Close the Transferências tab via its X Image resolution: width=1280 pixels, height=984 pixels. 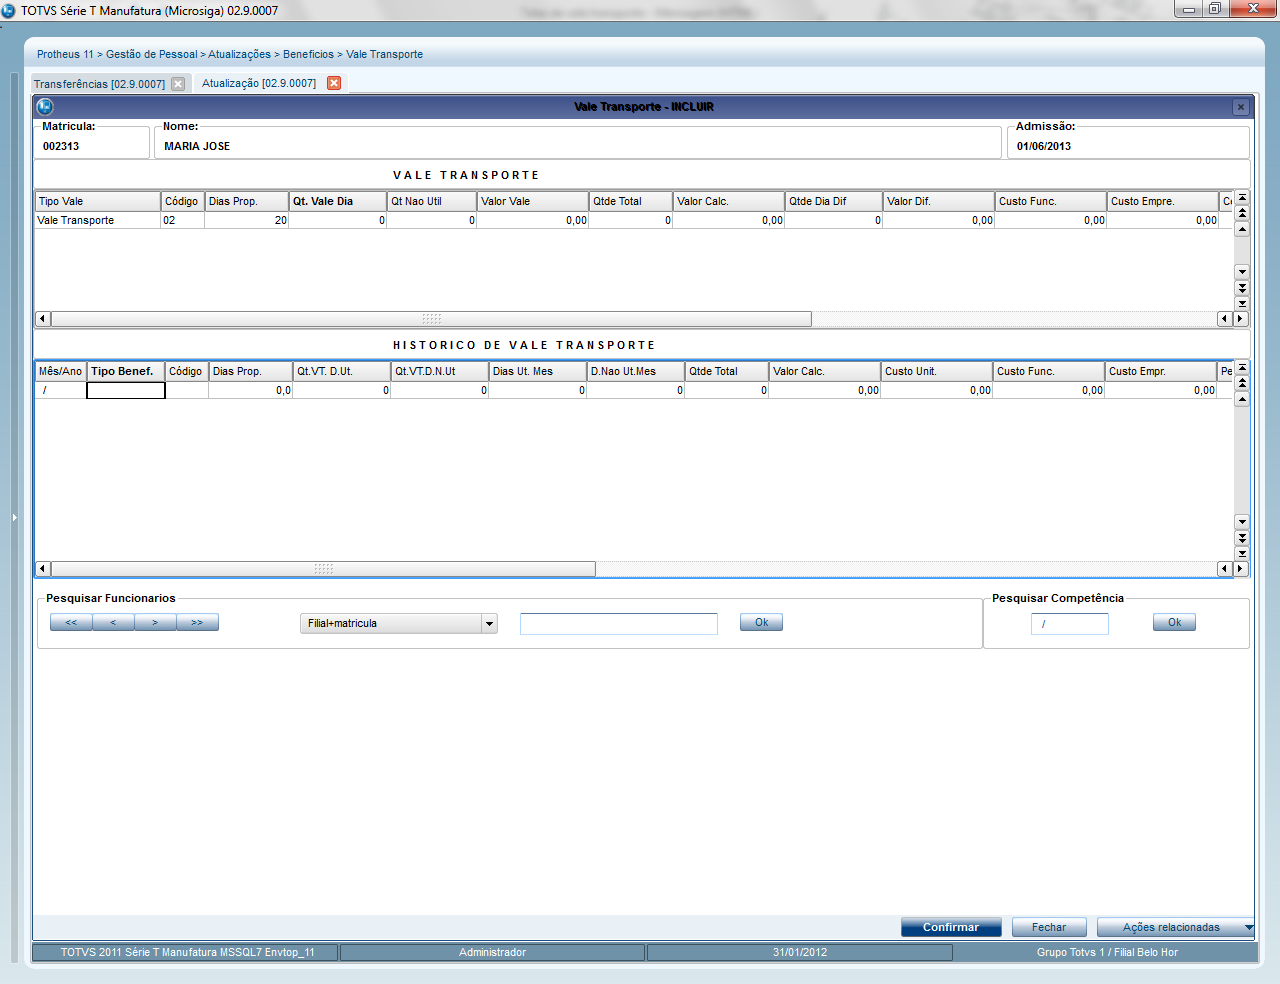(x=178, y=84)
